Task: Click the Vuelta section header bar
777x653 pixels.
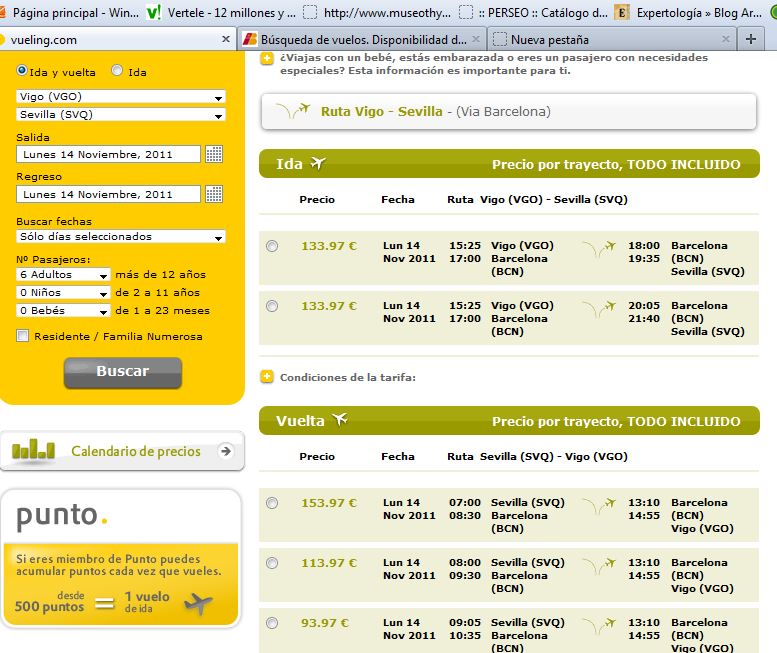Action: coord(509,421)
